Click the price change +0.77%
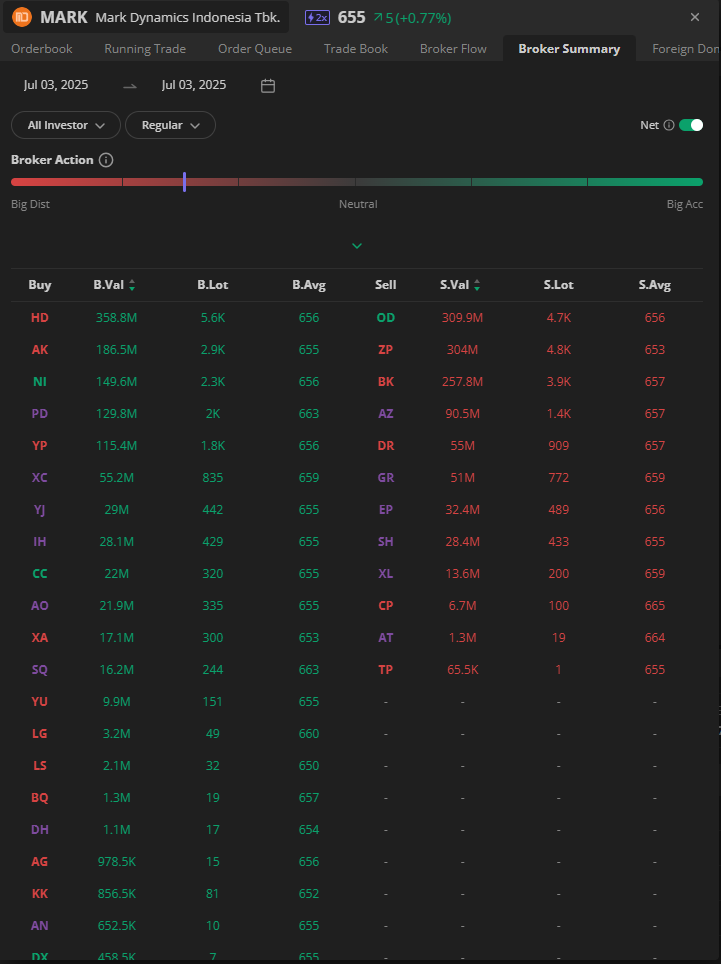The image size is (721, 964). coord(424,18)
